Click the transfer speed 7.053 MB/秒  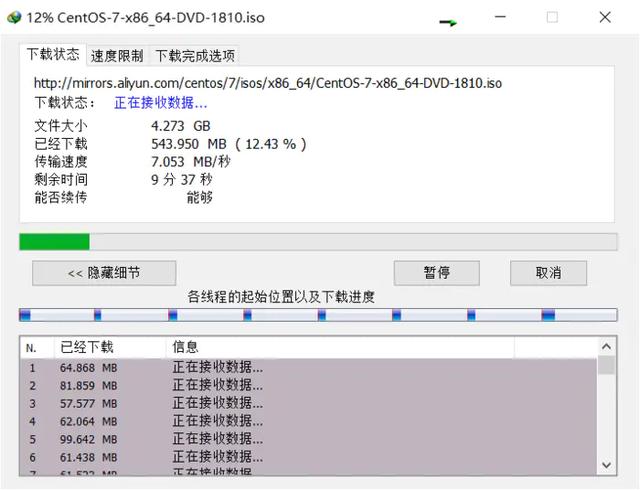point(191,162)
